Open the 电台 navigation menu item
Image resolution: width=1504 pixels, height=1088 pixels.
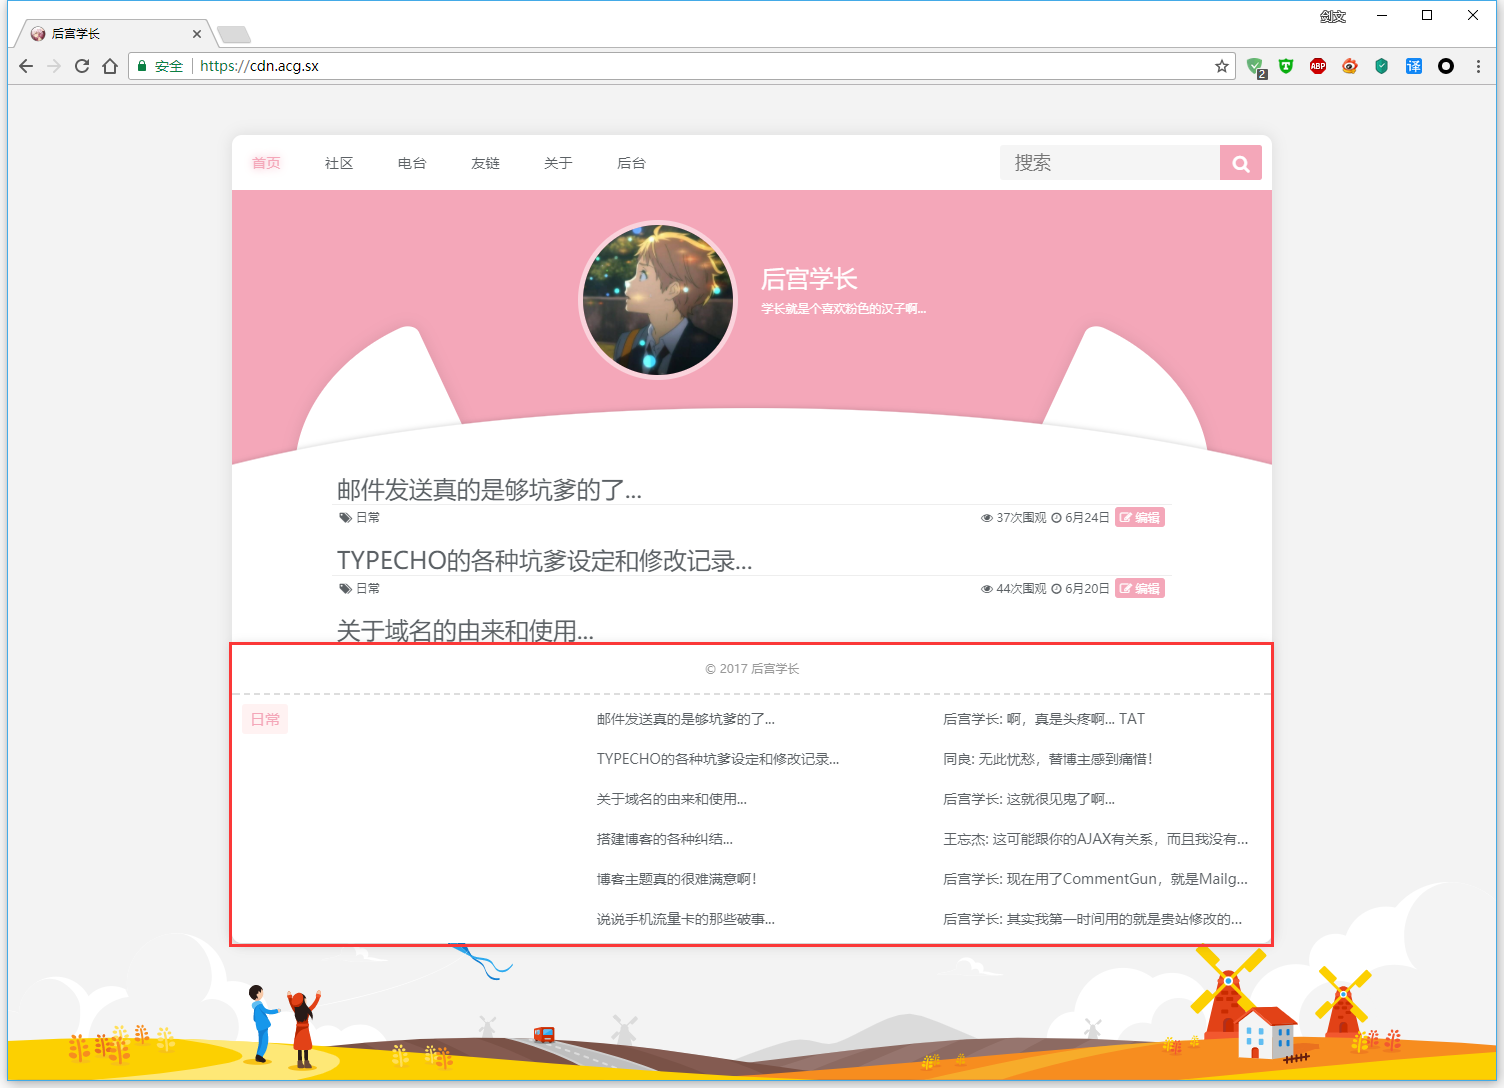point(412,163)
